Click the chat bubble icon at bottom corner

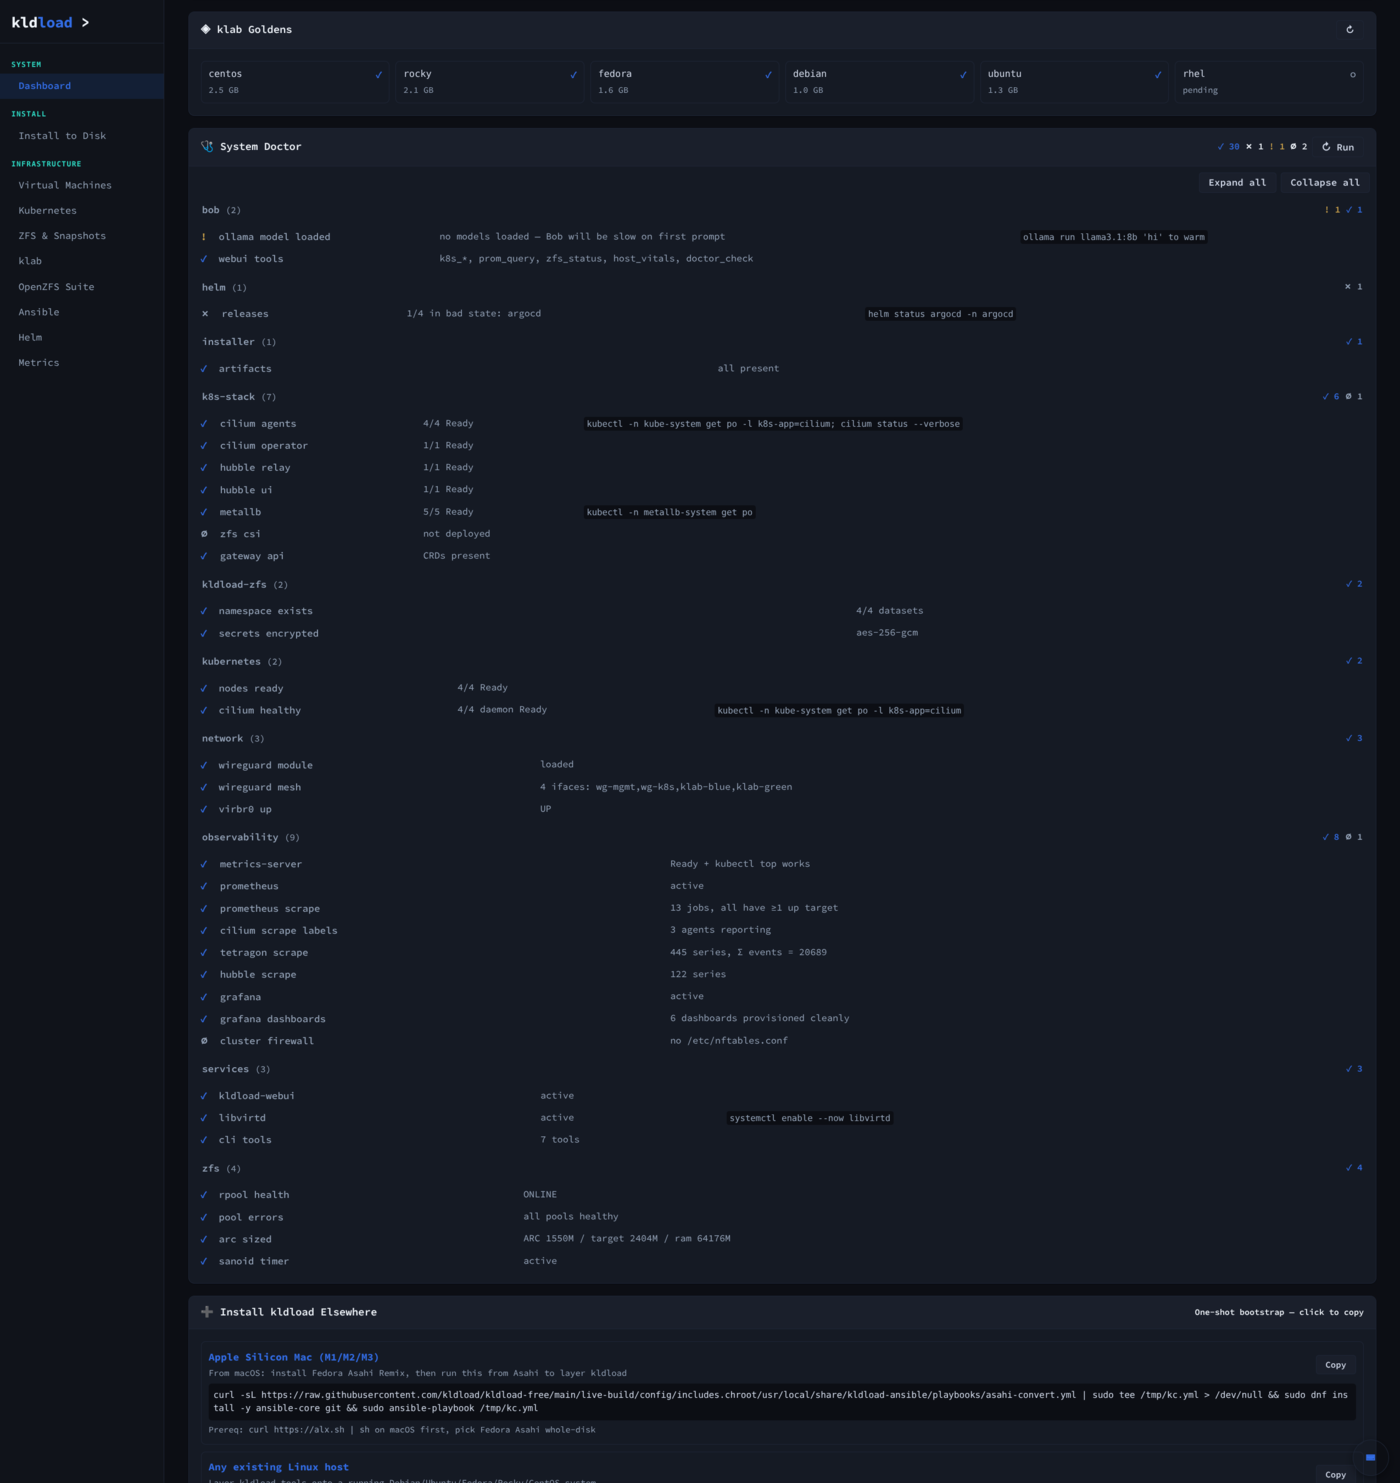(1370, 1457)
